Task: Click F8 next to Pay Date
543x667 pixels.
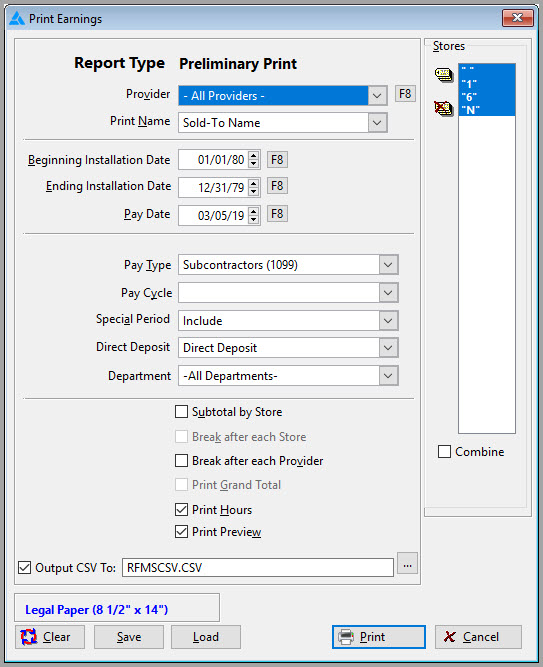Action: (277, 214)
